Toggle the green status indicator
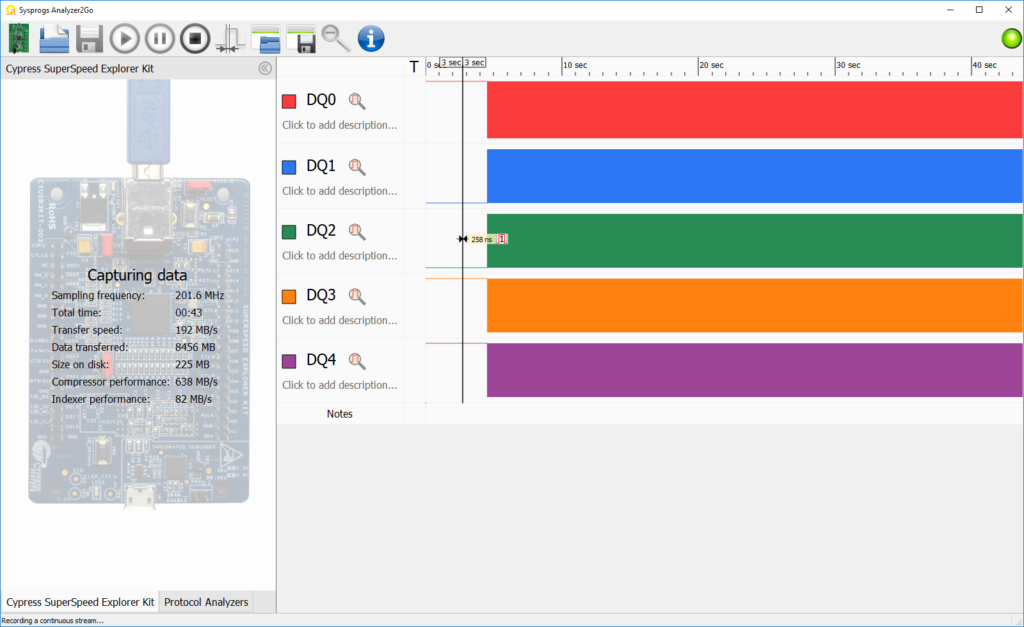This screenshot has height=627, width=1024. pyautogui.click(x=1009, y=38)
